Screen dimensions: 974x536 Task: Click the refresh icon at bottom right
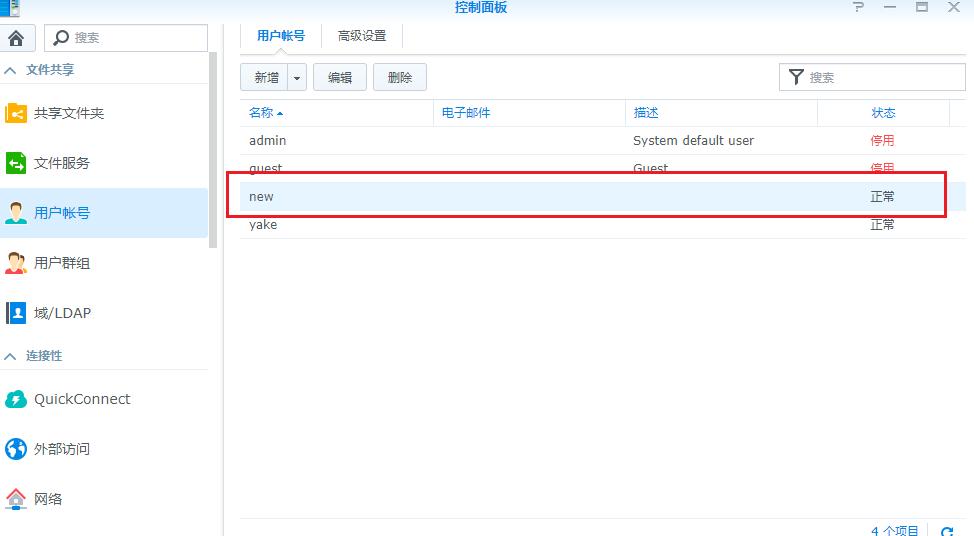click(x=947, y=531)
